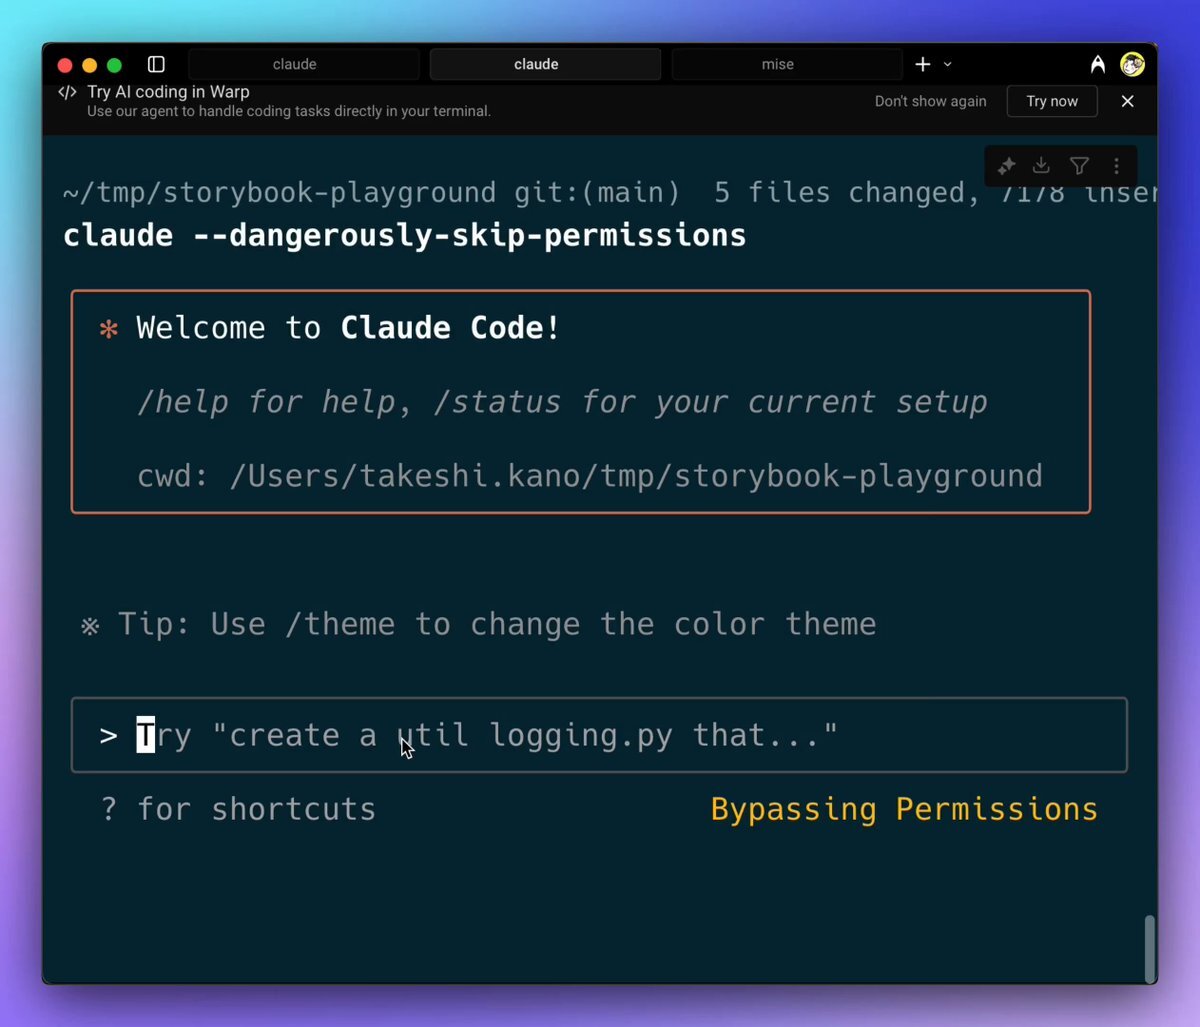
Task: Click the terminal vertical scrollbar thumb
Action: click(x=1150, y=947)
